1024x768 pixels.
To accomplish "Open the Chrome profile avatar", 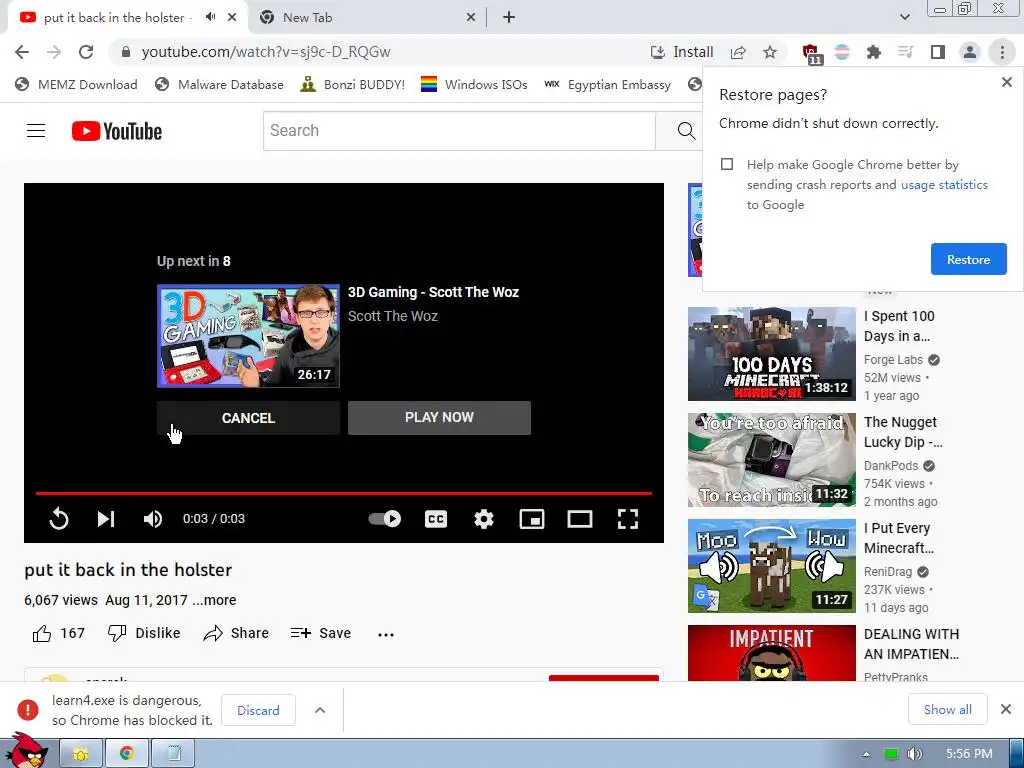I will click(x=970, y=52).
